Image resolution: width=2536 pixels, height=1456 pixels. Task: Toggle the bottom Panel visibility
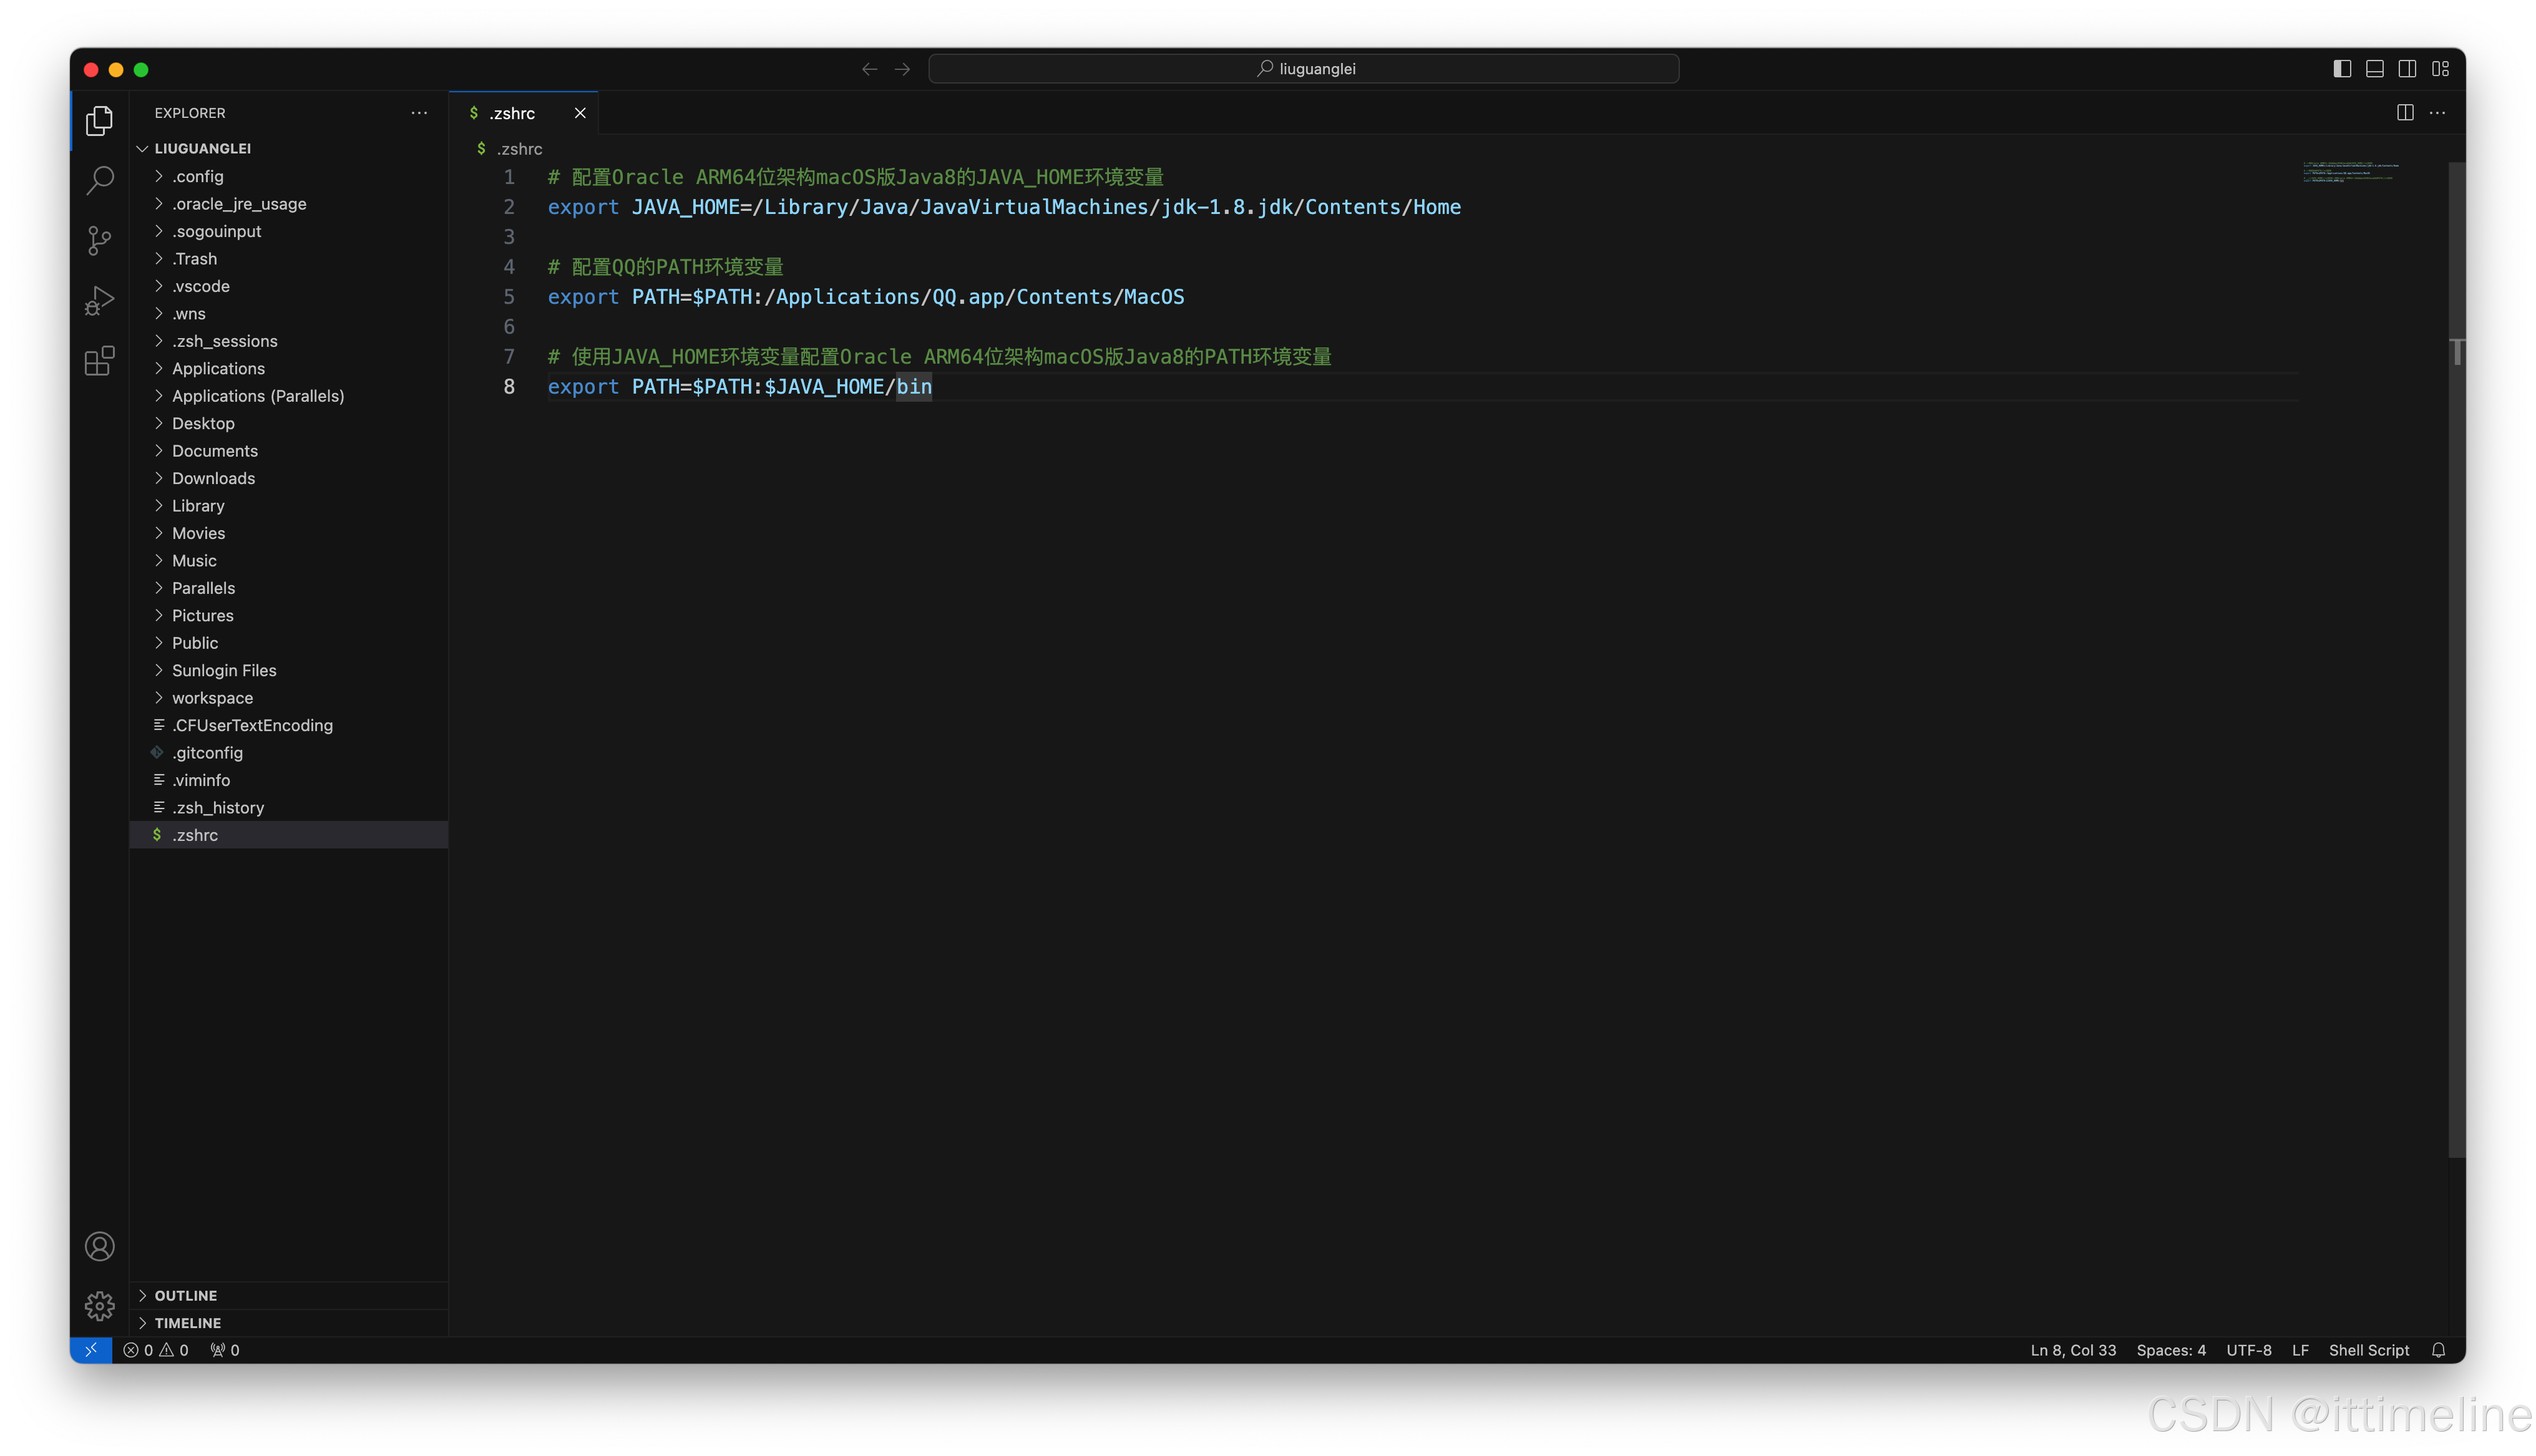pyautogui.click(x=2375, y=69)
